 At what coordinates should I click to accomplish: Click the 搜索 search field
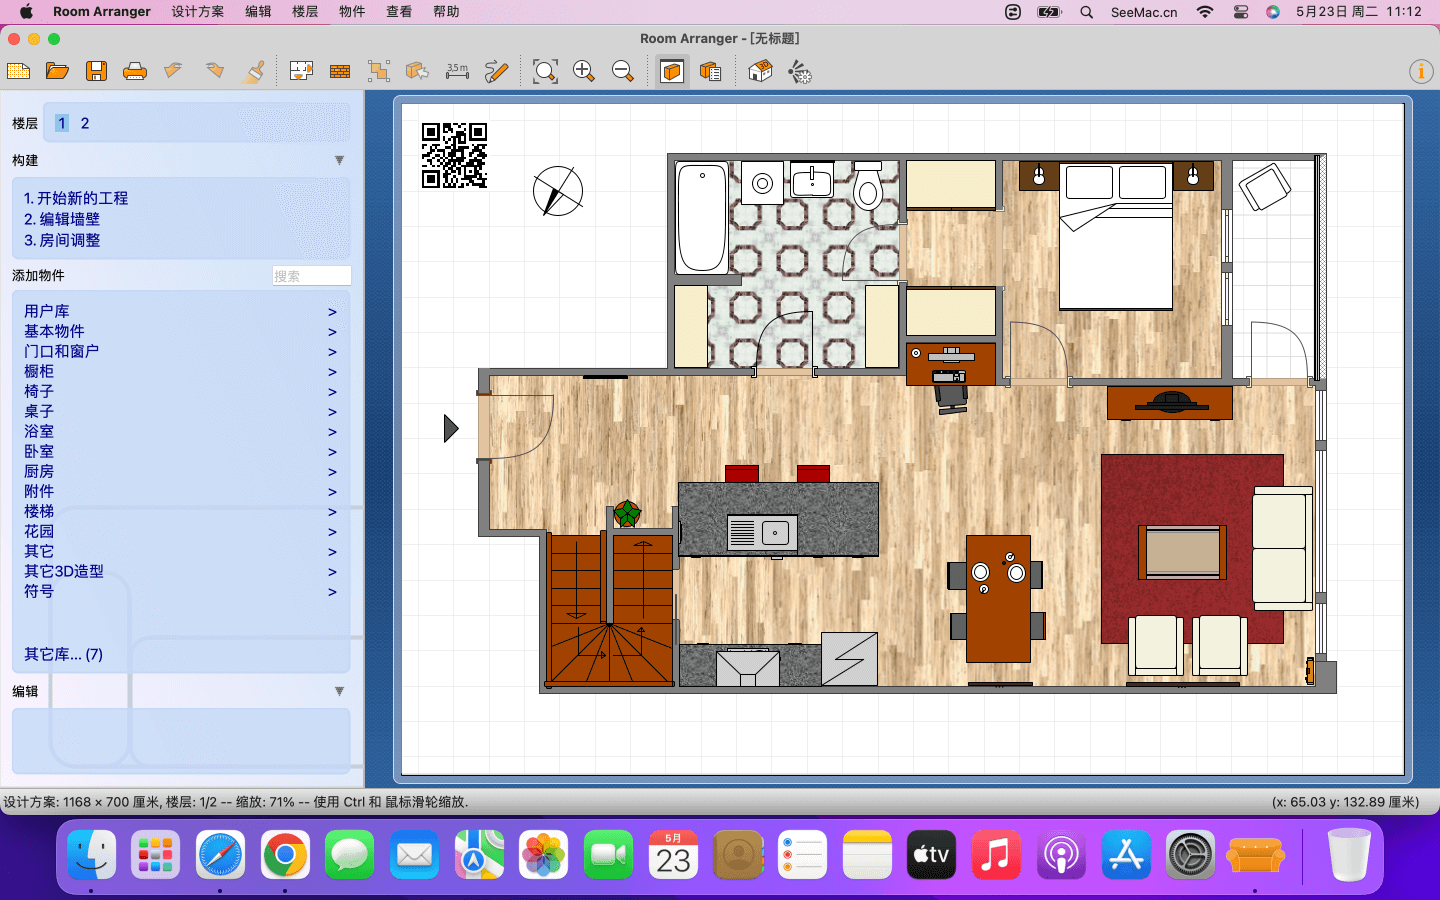pyautogui.click(x=311, y=276)
